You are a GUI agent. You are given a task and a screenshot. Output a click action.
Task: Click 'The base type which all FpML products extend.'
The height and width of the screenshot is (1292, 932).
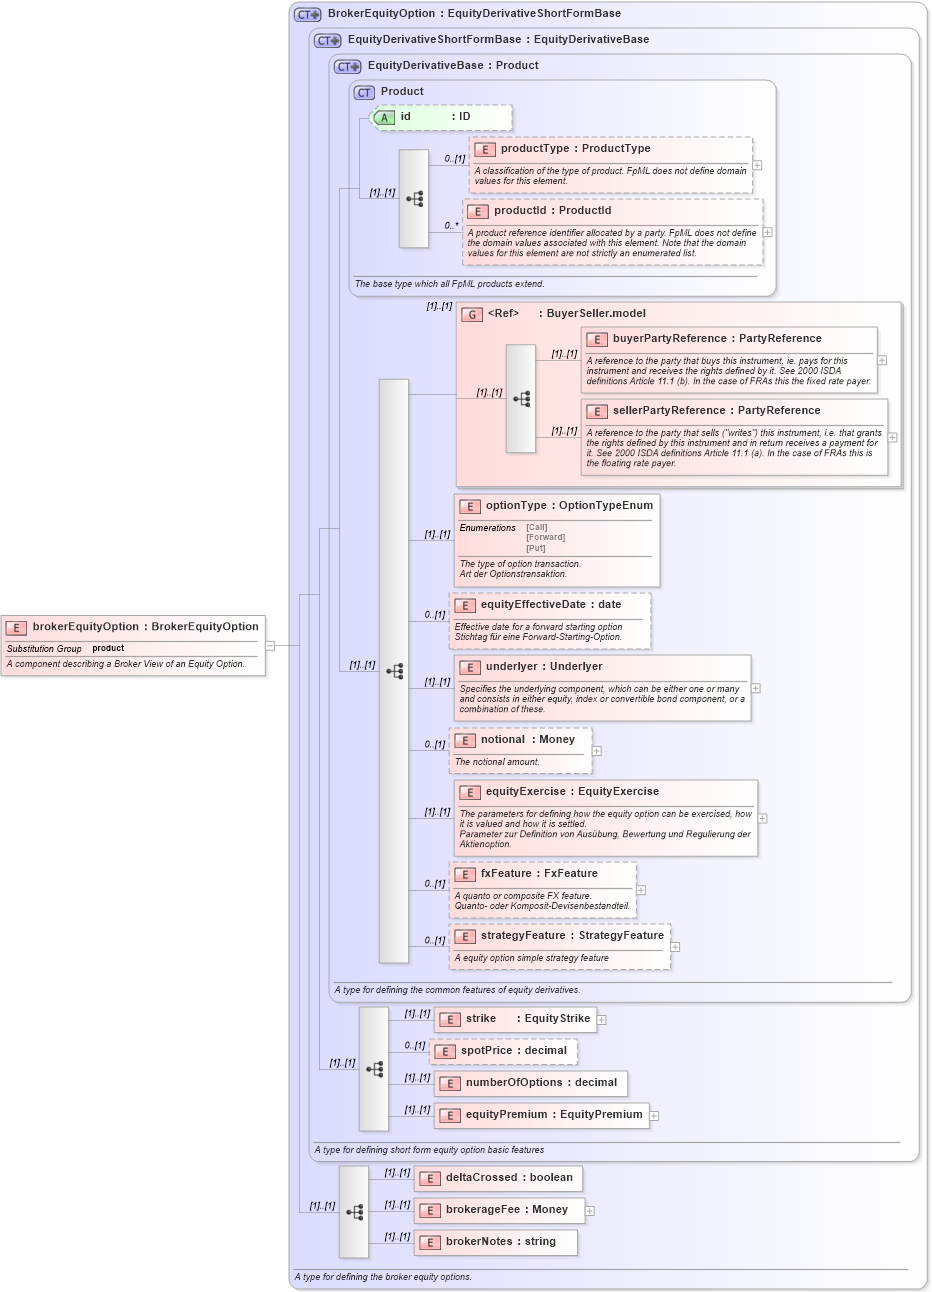450,284
